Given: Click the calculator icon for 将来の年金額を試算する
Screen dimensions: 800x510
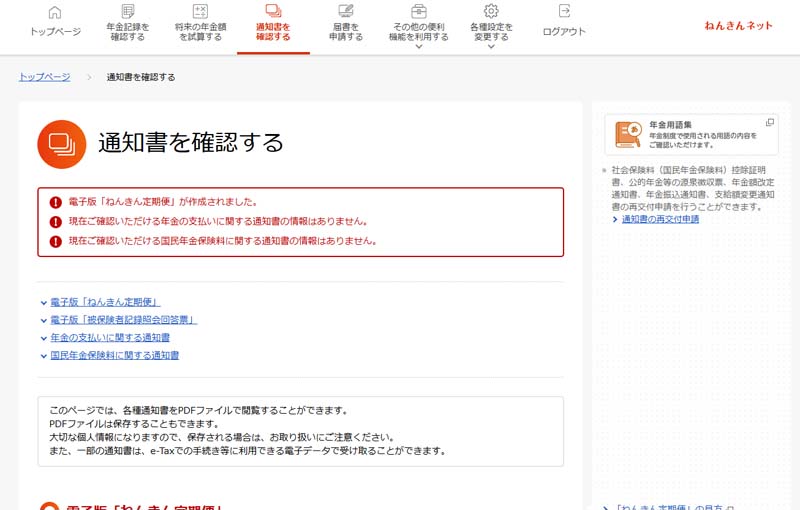Looking at the screenshot, I should coord(199,11).
